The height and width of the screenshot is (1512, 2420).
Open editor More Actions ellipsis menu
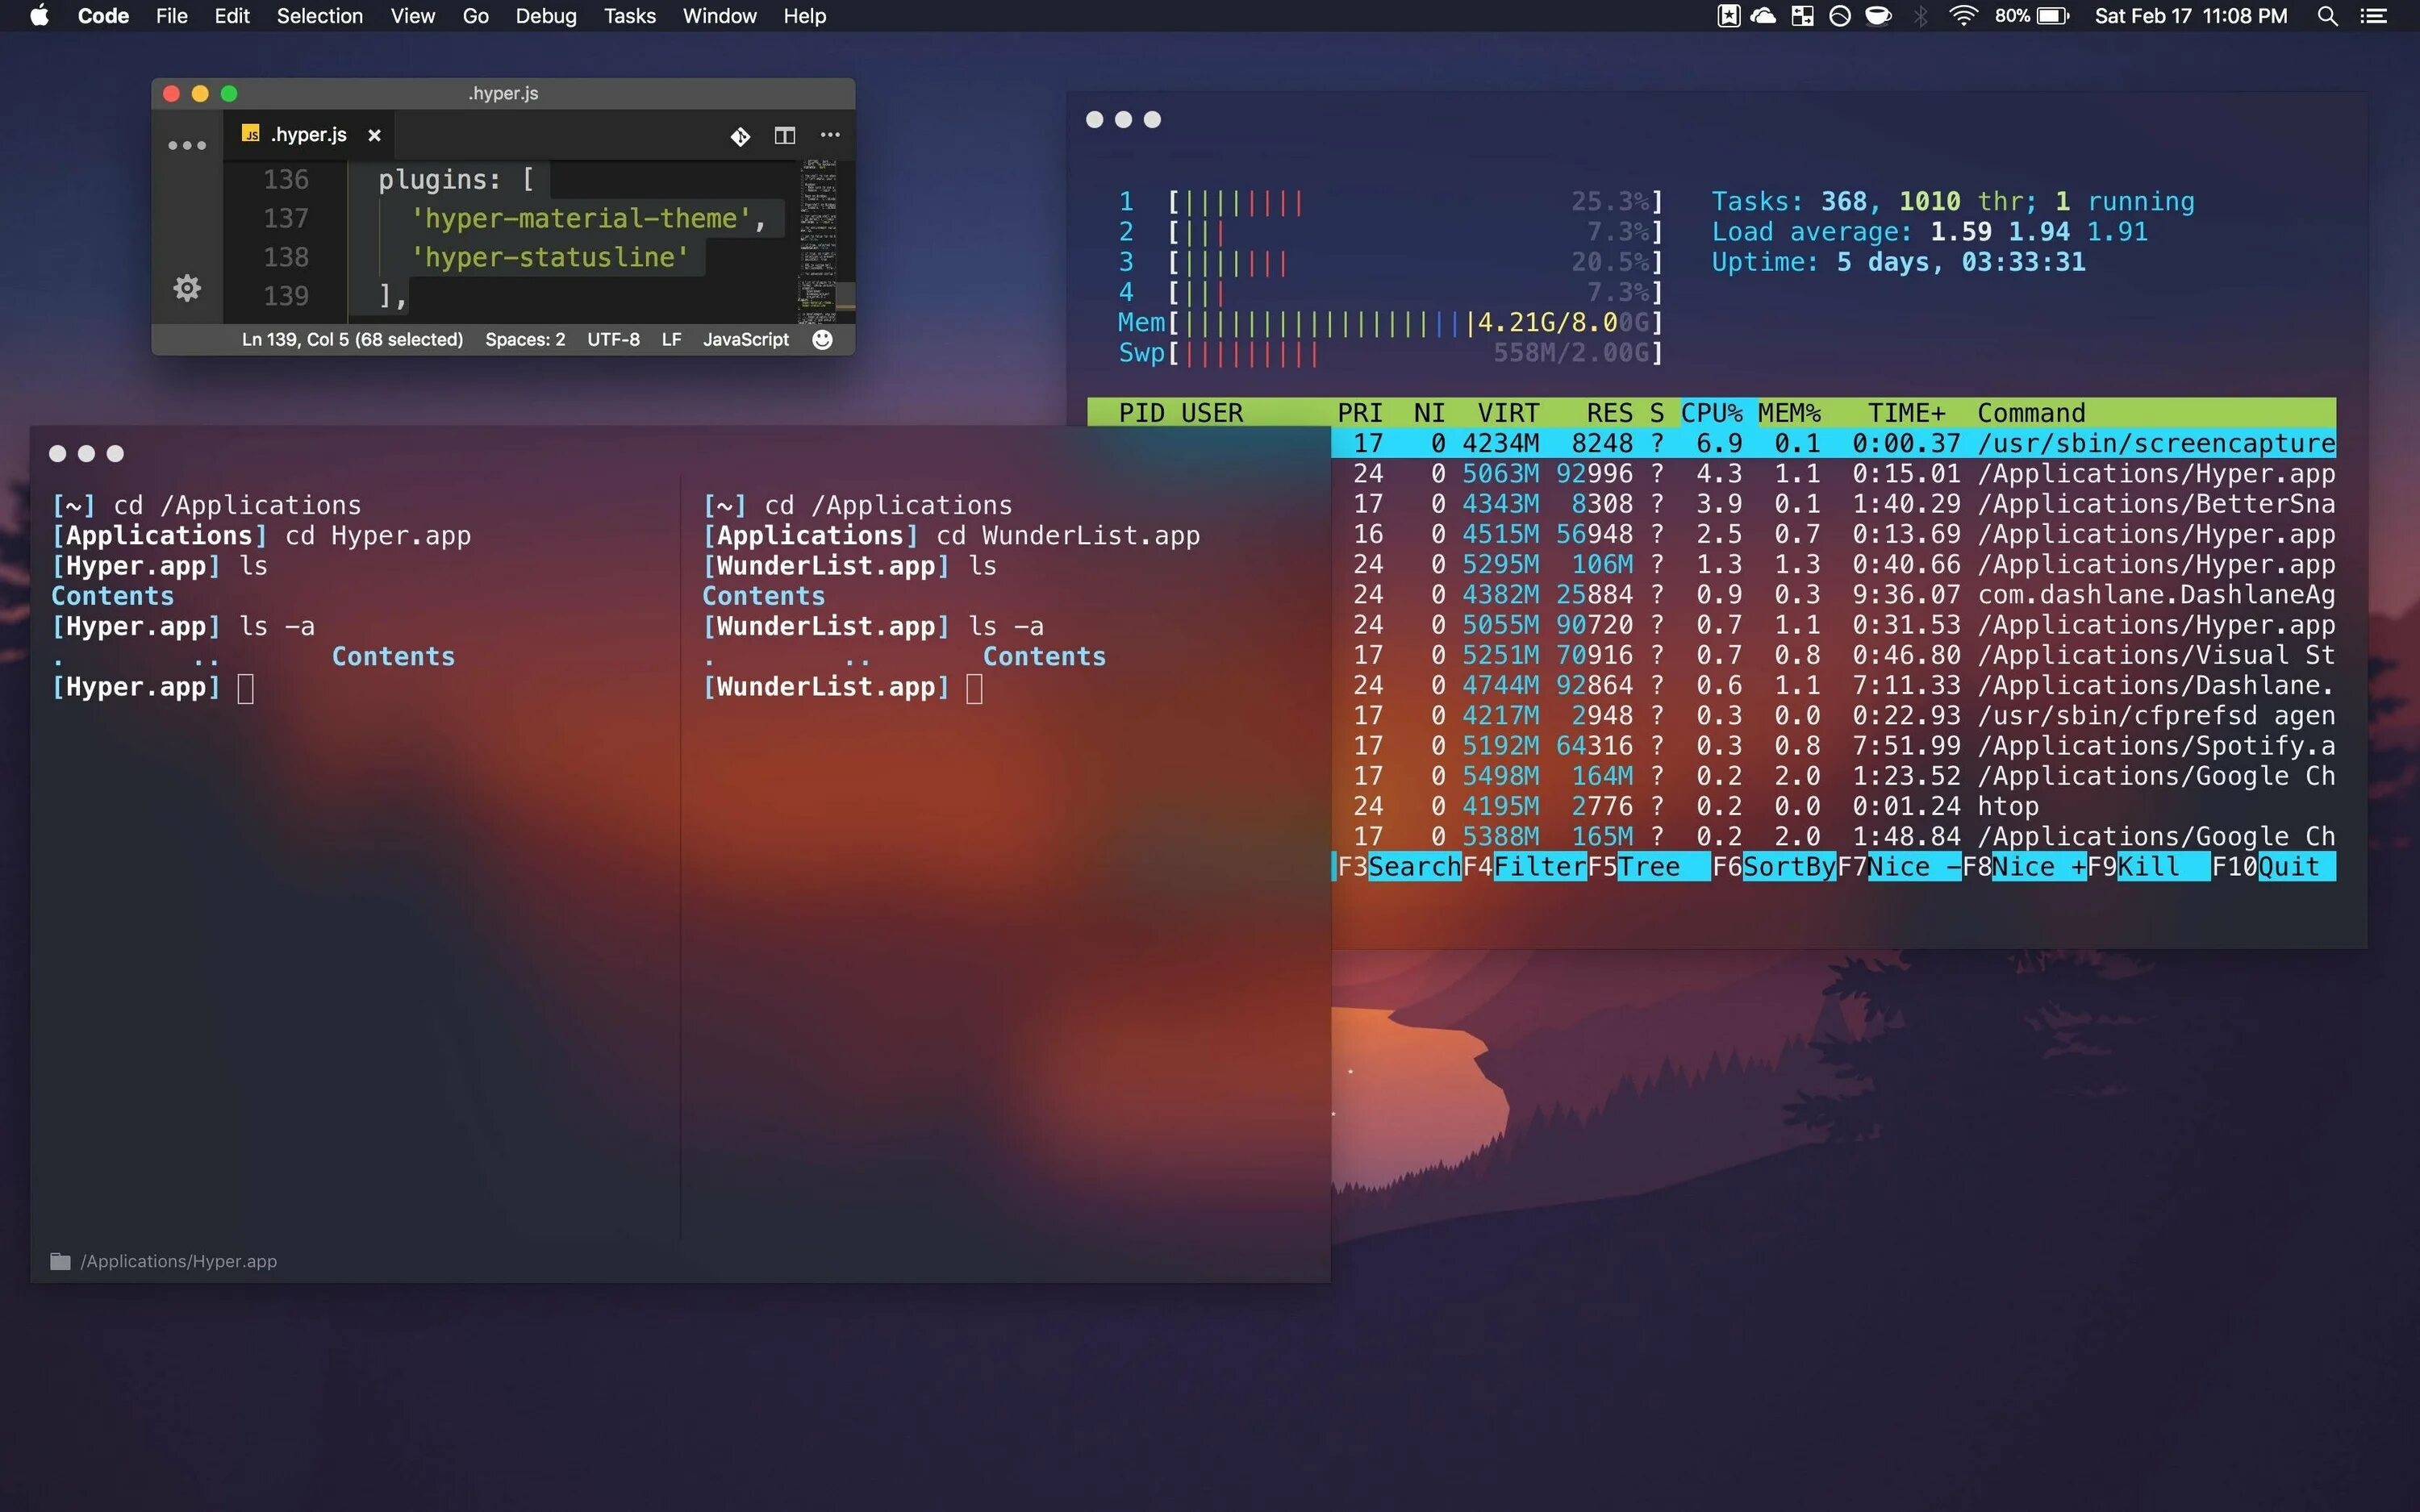(830, 135)
